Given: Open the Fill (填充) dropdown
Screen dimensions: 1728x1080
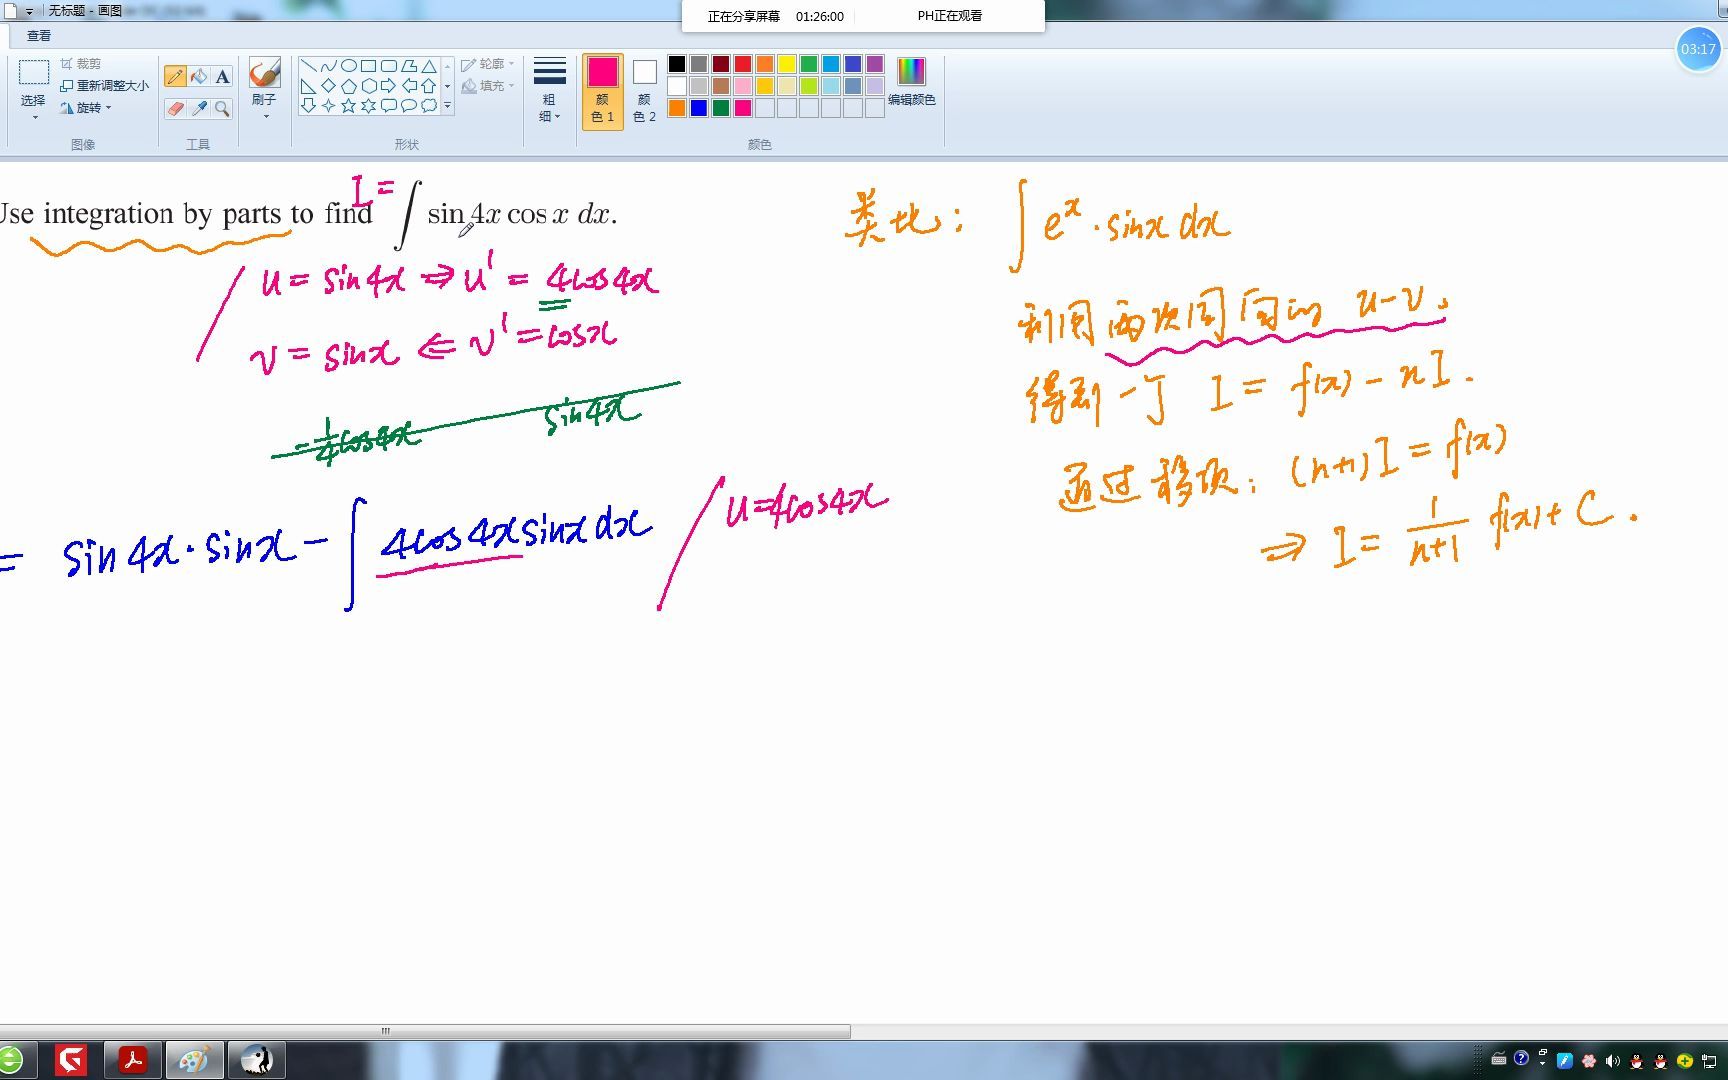Looking at the screenshot, I should pyautogui.click(x=488, y=86).
